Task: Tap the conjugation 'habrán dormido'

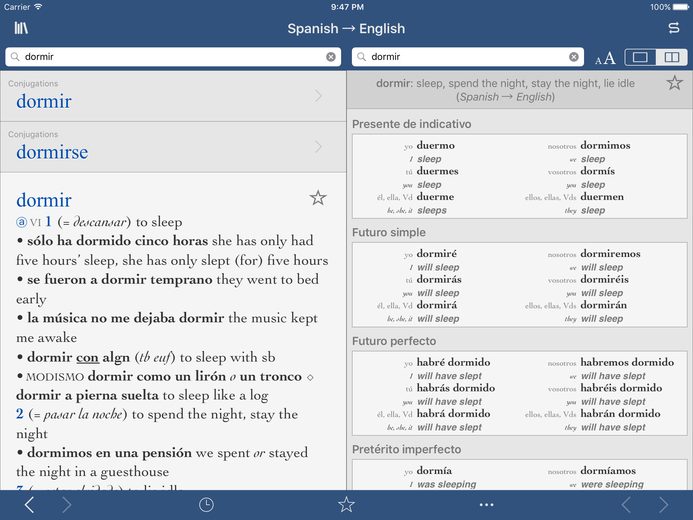Action: [621, 414]
